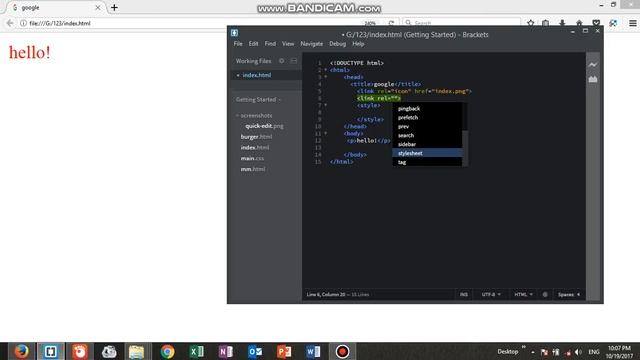Viewport: 640px width, 360px height.
Task: Open Firefox from the taskbar
Action: tap(21, 351)
